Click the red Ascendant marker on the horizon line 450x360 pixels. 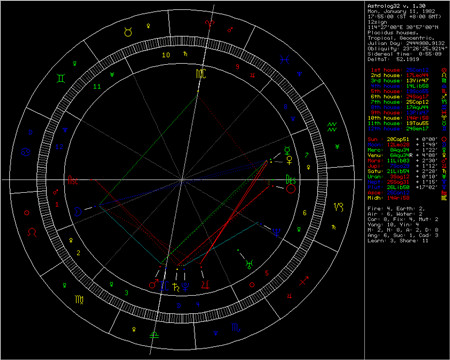pyautogui.click(x=73, y=180)
